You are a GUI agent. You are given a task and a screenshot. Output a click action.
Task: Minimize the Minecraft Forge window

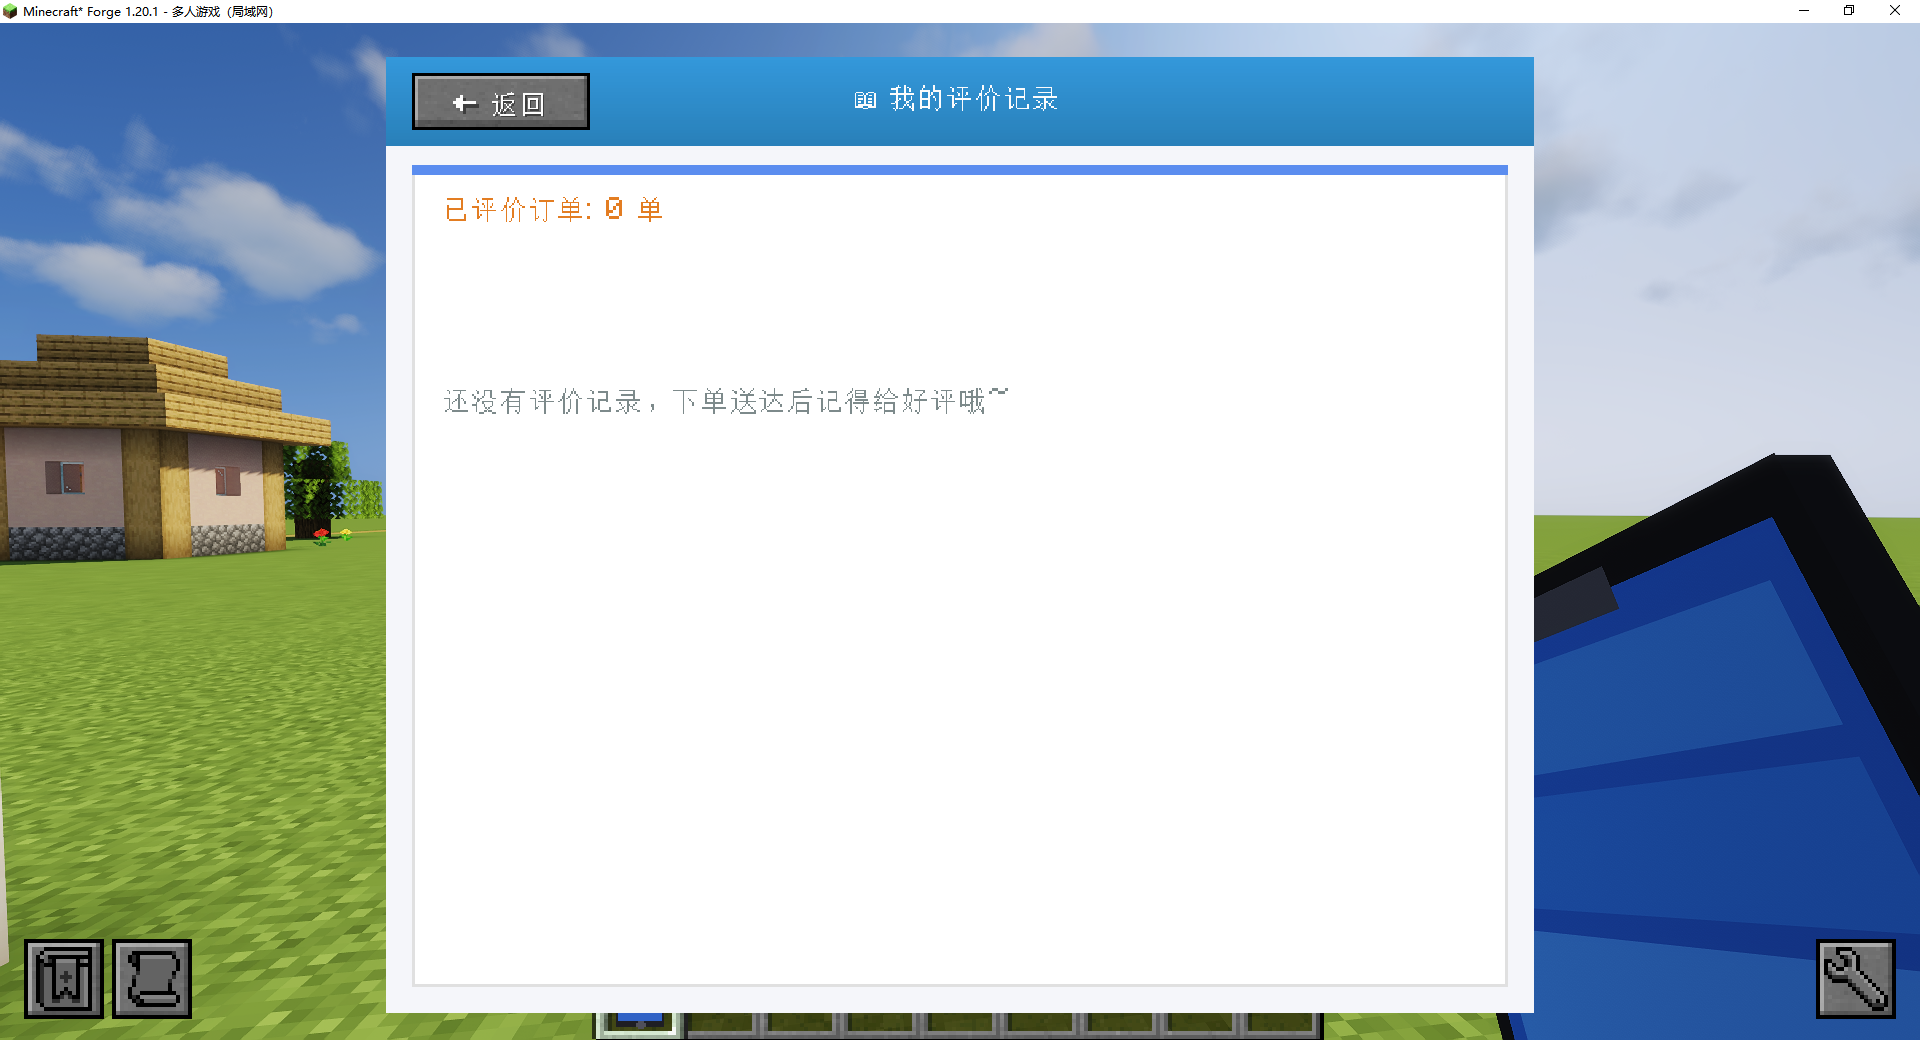tap(1804, 11)
